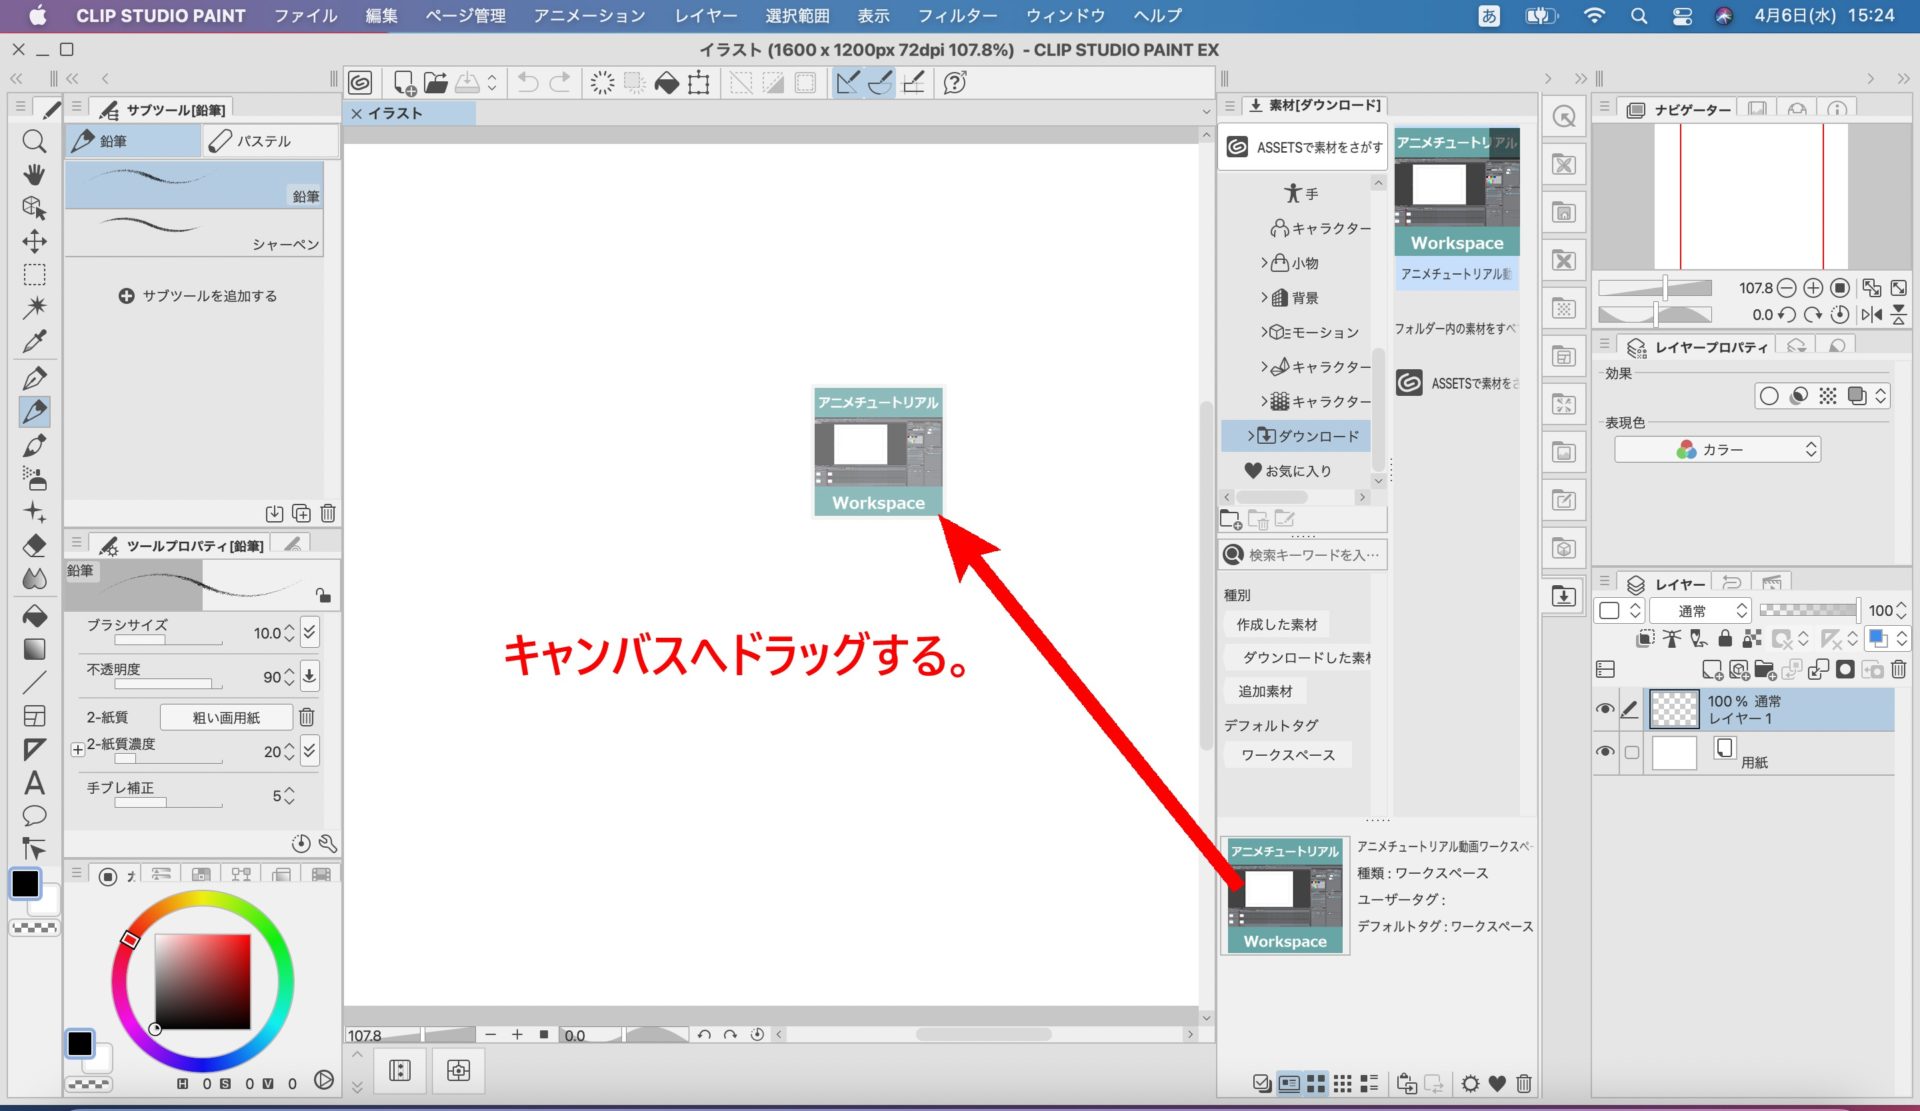Select the Fill bucket tool
Viewport: 1920px width, 1111px height.
point(34,615)
